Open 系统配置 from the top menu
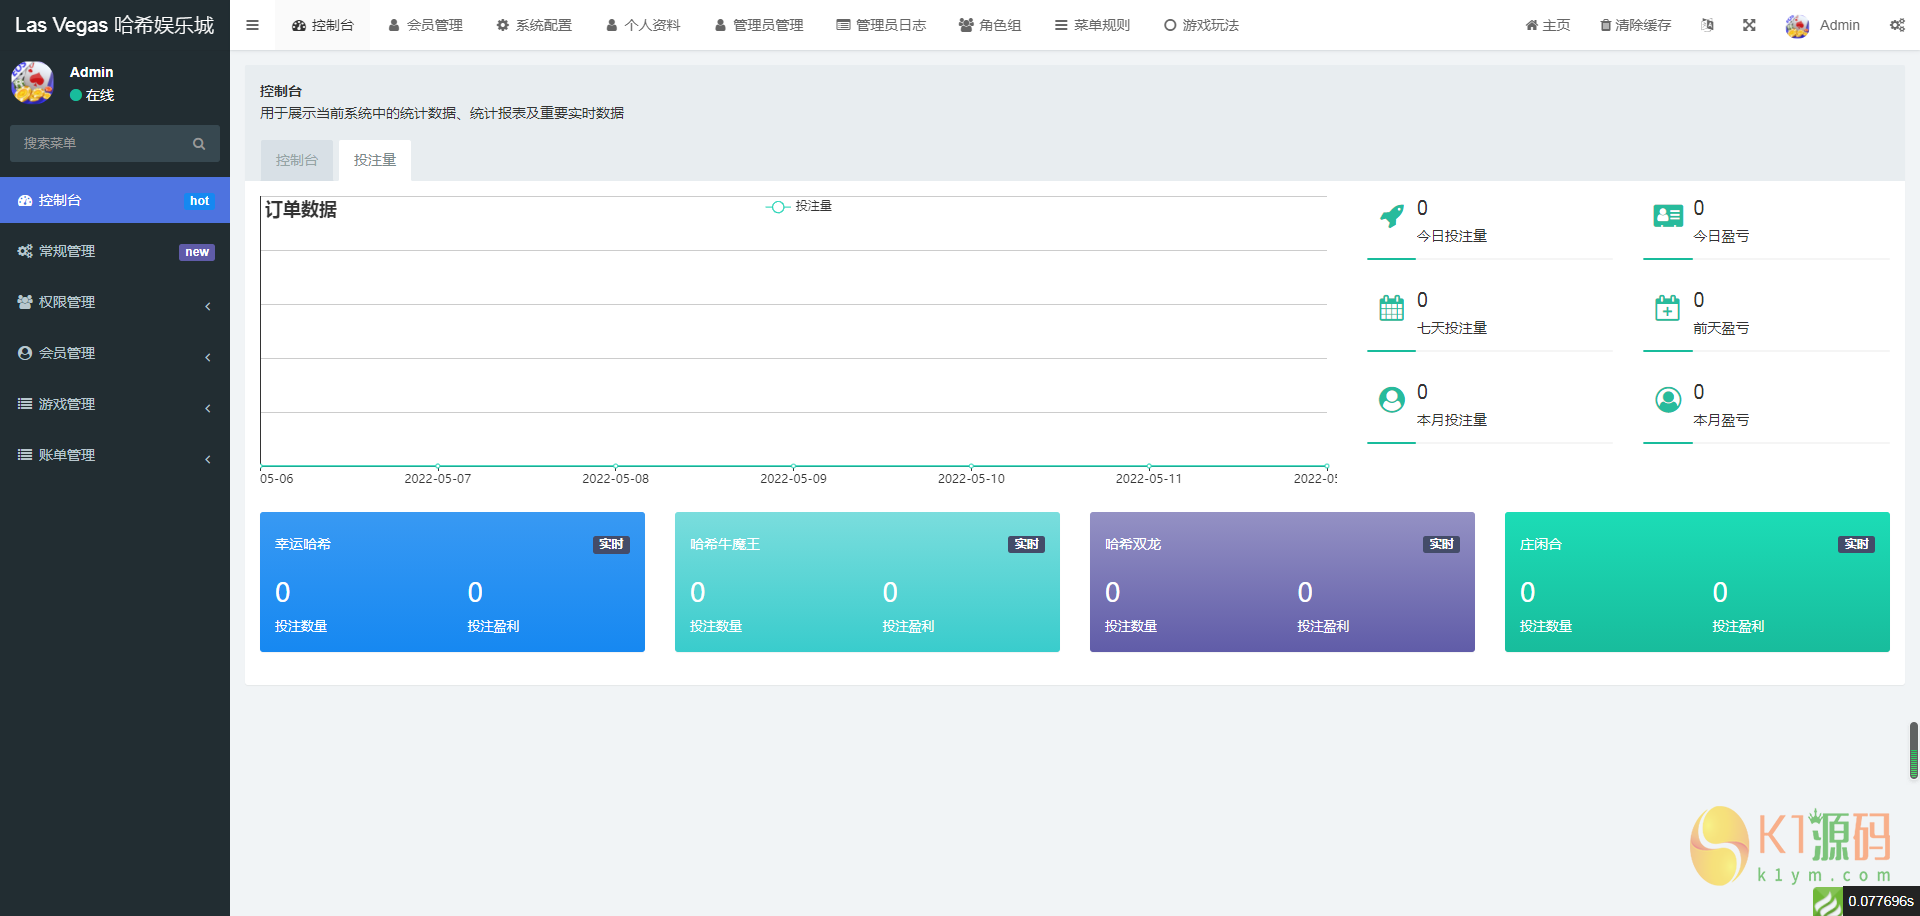The height and width of the screenshot is (916, 1920). (x=534, y=24)
